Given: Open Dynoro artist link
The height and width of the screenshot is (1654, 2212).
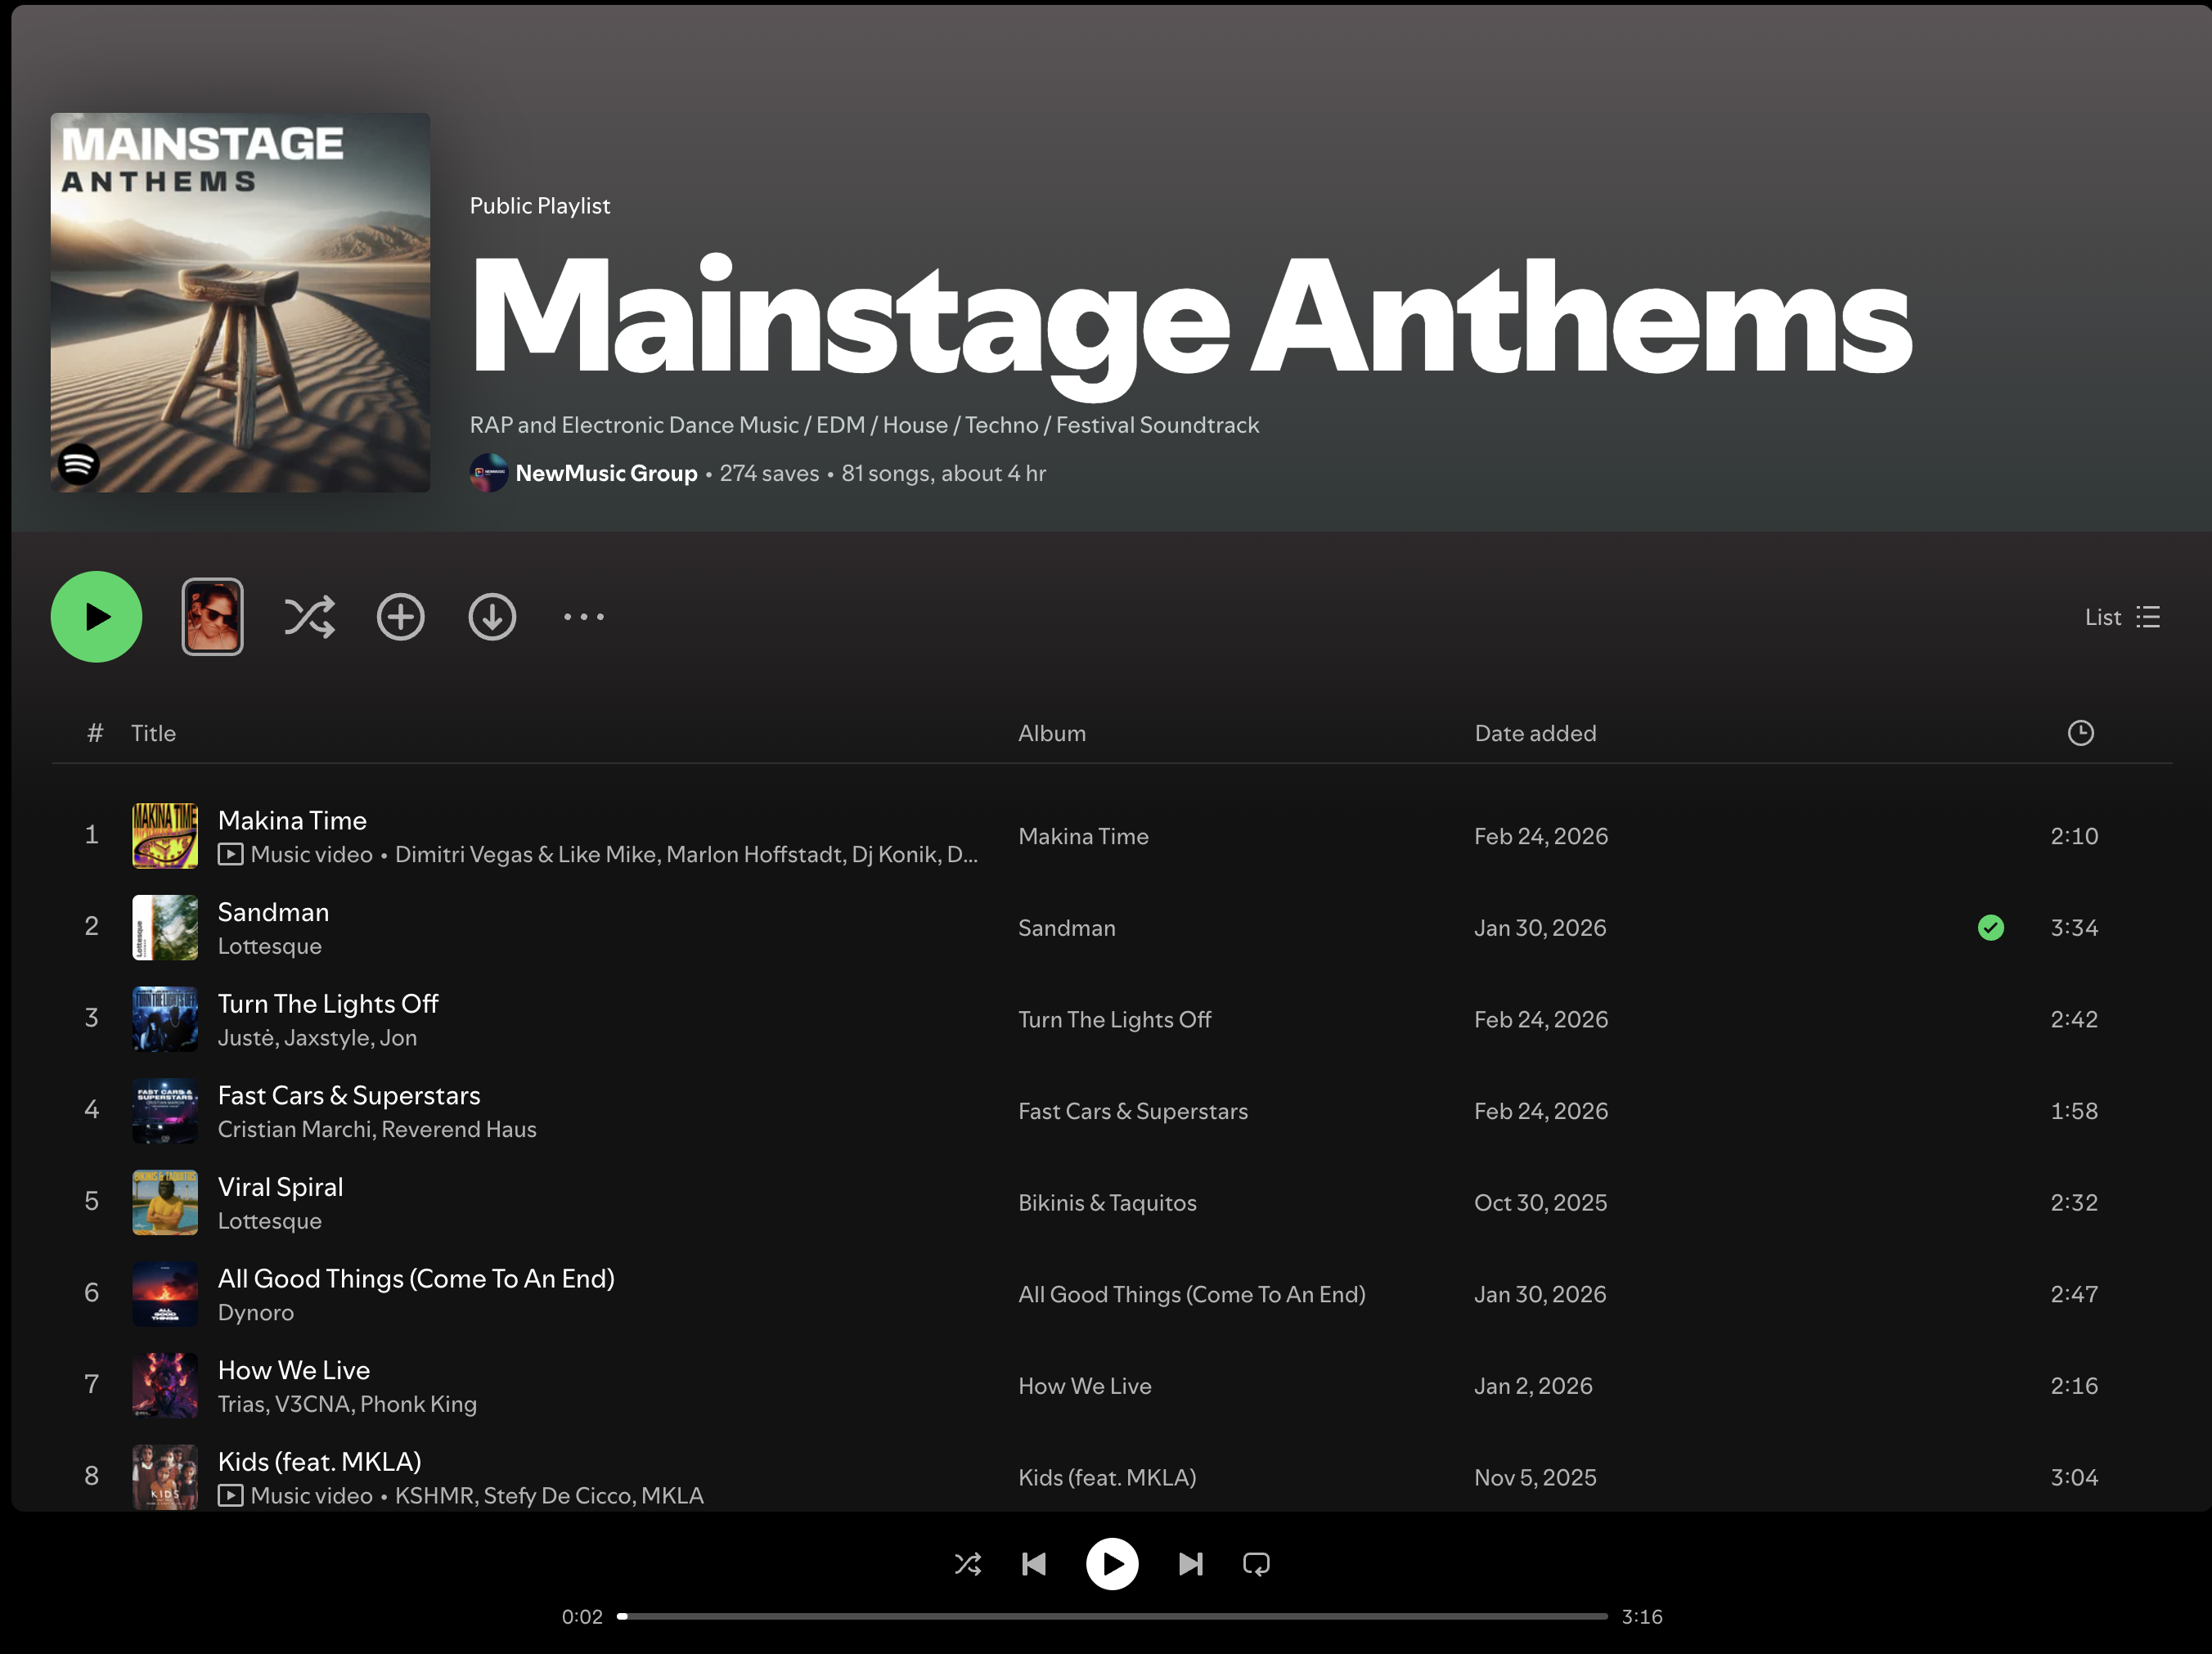Looking at the screenshot, I should (256, 1312).
